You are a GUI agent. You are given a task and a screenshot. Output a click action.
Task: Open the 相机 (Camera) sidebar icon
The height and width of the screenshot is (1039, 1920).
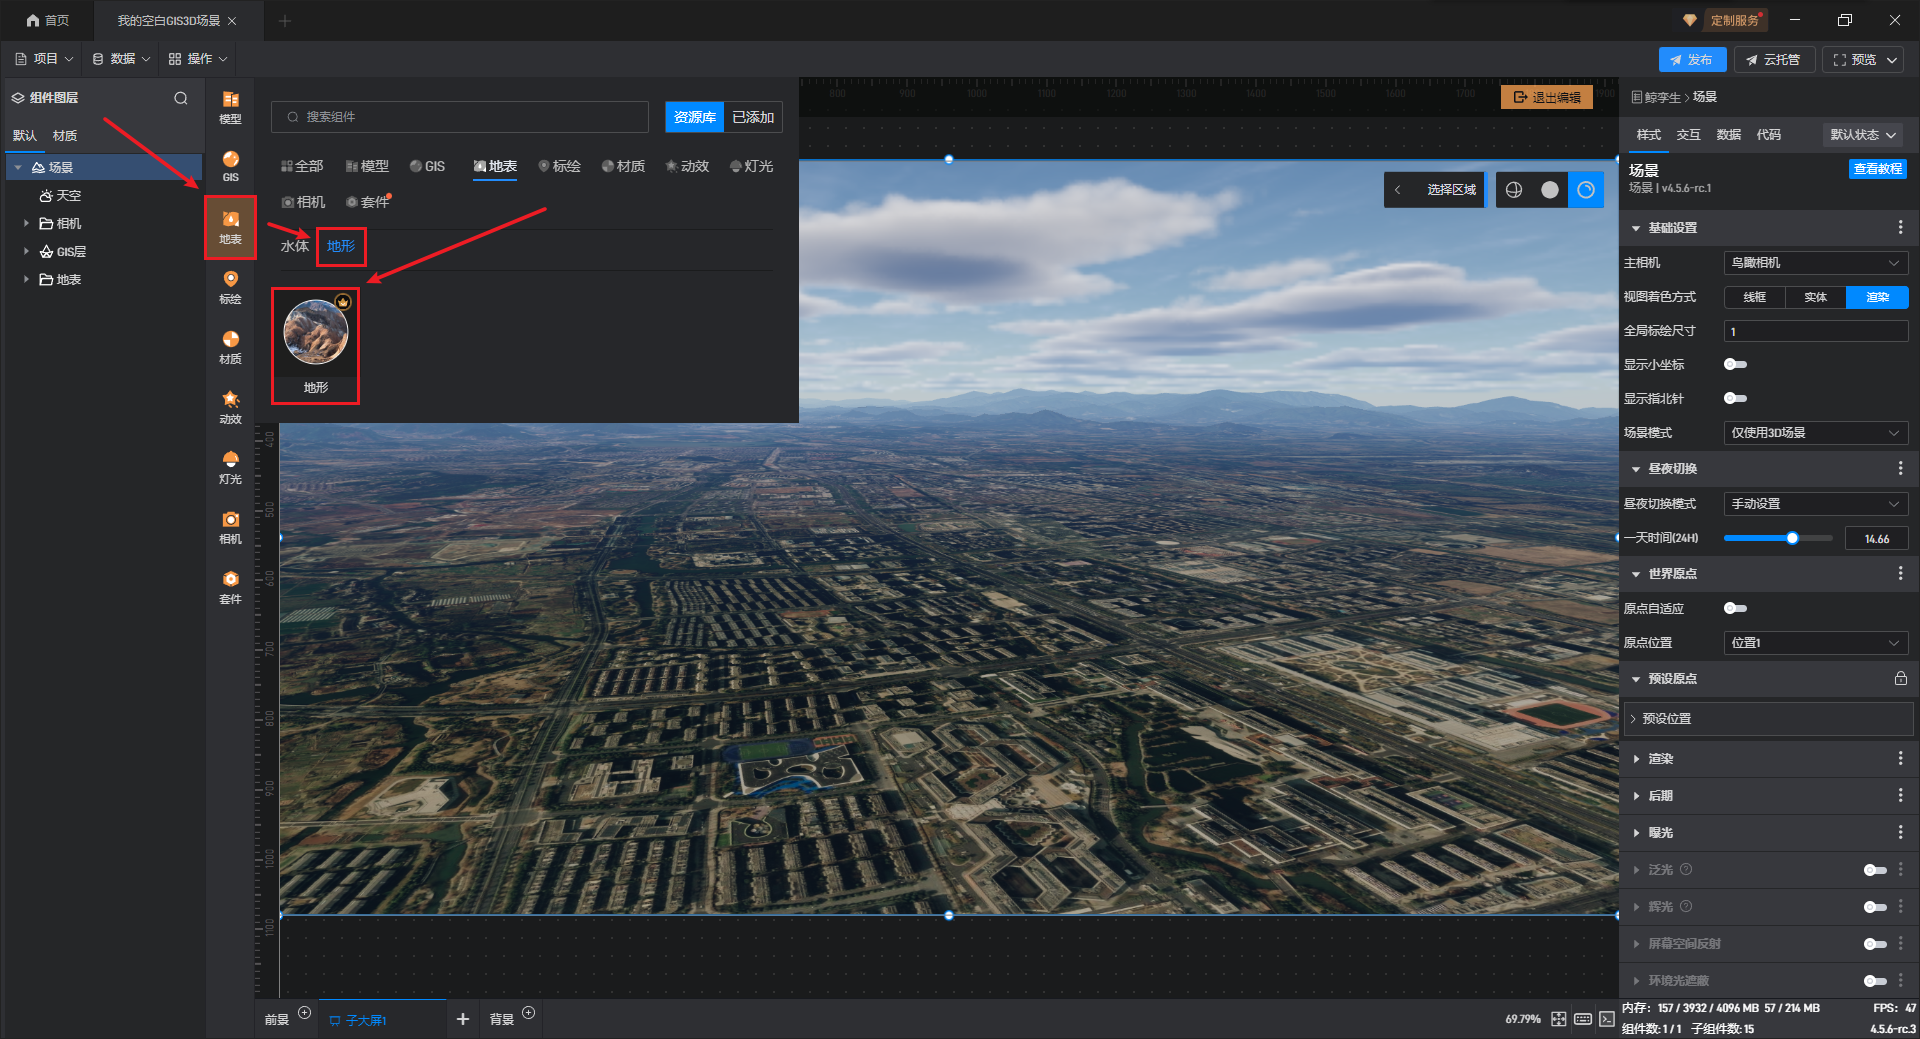pyautogui.click(x=230, y=527)
